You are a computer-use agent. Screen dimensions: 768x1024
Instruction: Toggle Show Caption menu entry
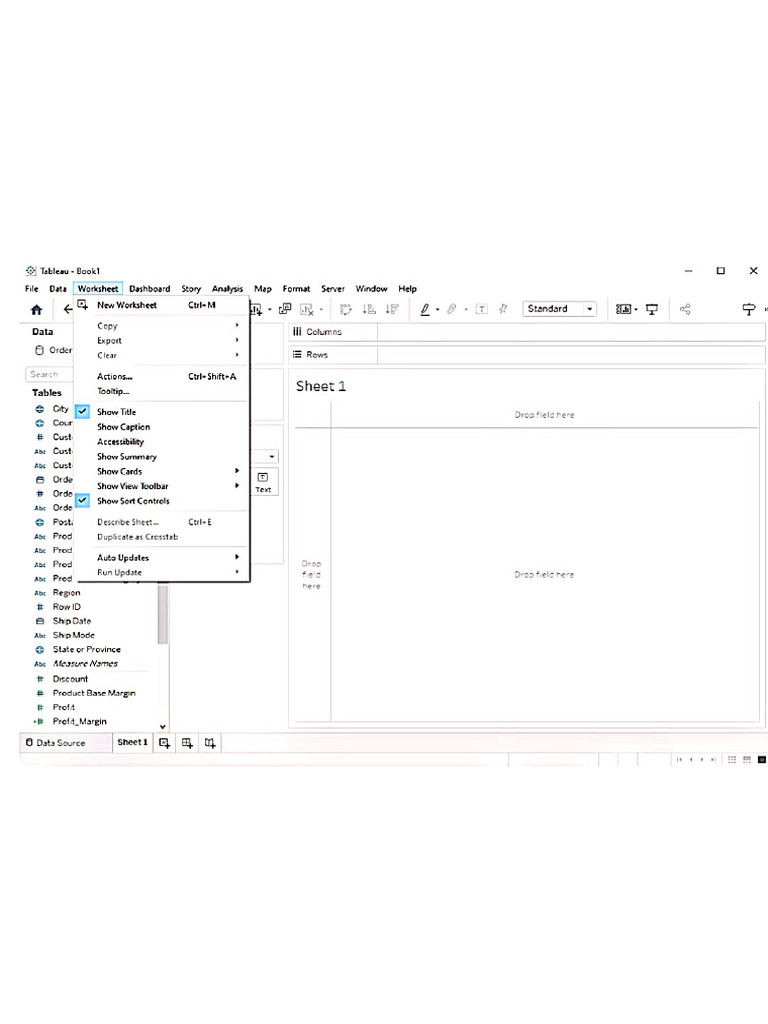[123, 426]
